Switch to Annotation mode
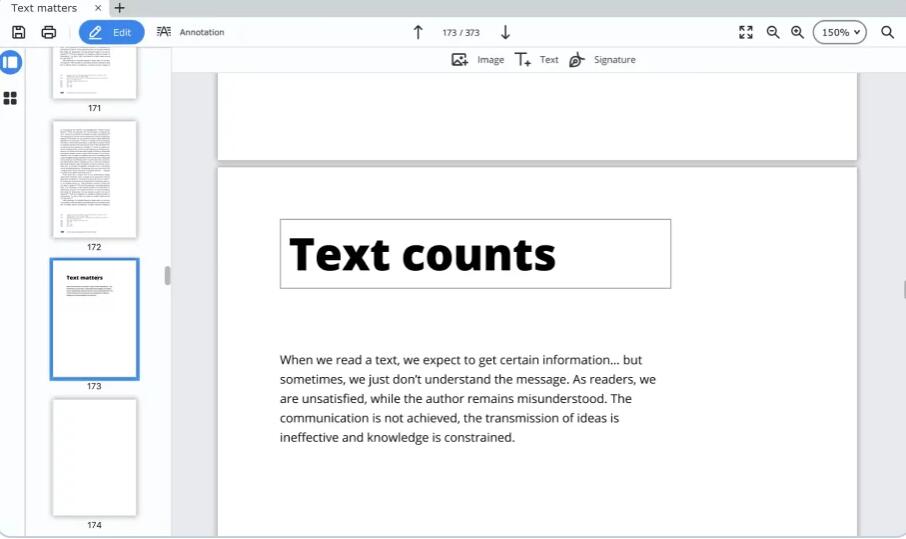The height and width of the screenshot is (539, 906). [191, 32]
